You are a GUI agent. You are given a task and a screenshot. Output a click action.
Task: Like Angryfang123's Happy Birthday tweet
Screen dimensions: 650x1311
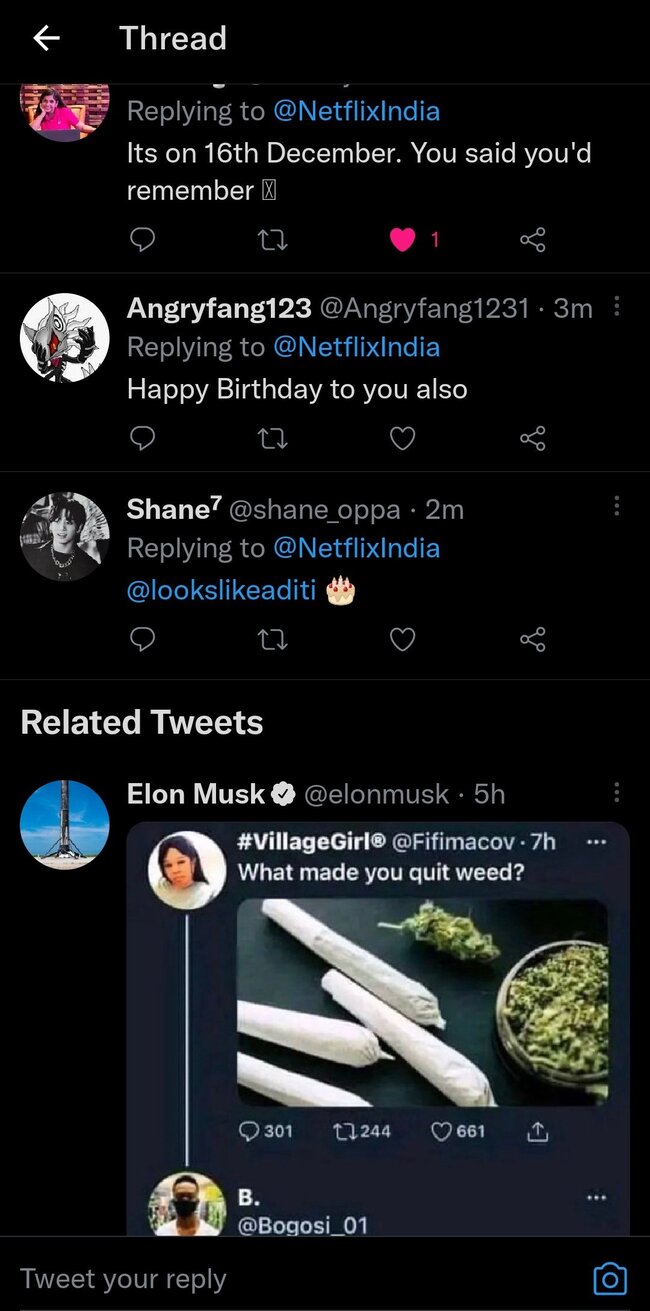(402, 438)
